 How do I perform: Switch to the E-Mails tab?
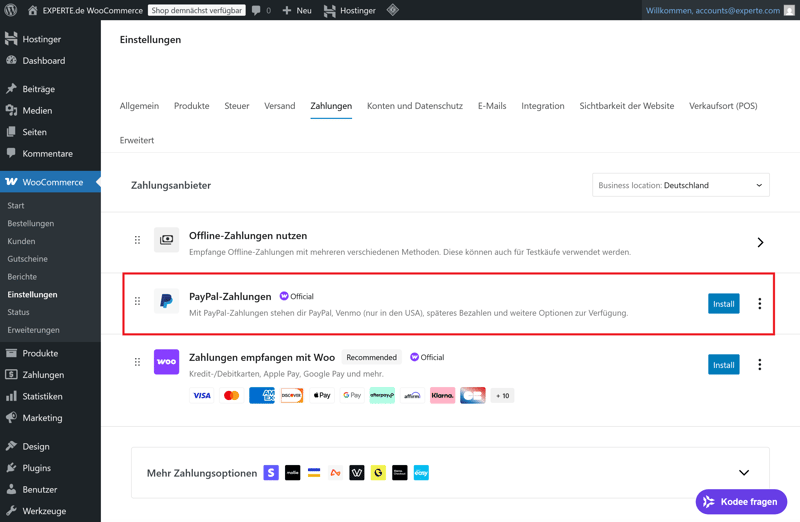[492, 106]
